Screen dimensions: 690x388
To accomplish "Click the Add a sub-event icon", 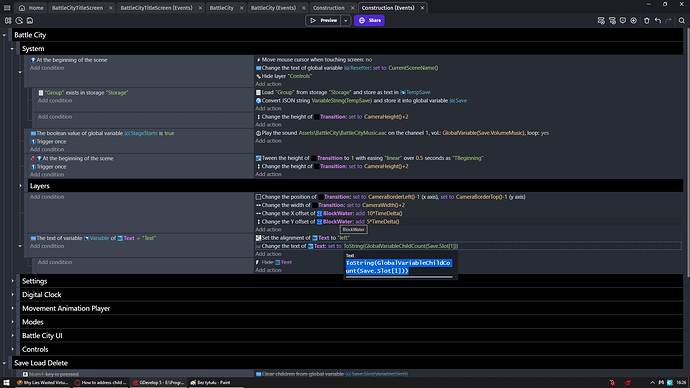I will coord(612,20).
